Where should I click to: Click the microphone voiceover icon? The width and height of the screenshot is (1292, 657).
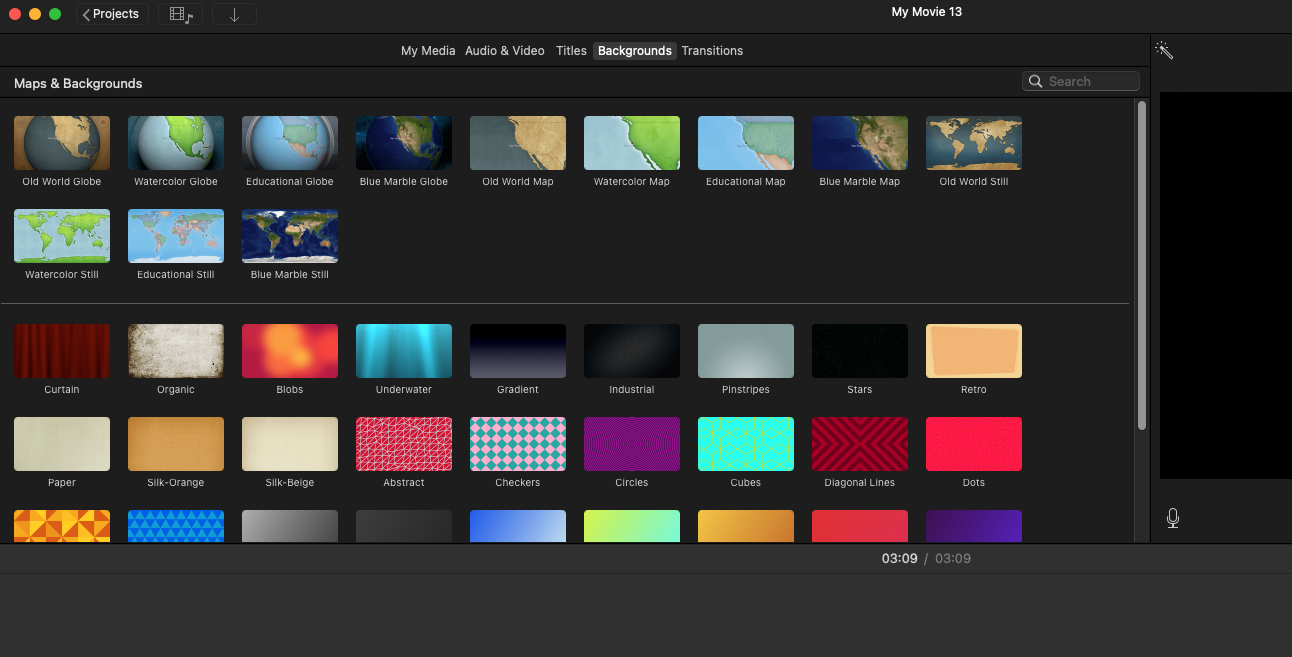(x=1173, y=518)
